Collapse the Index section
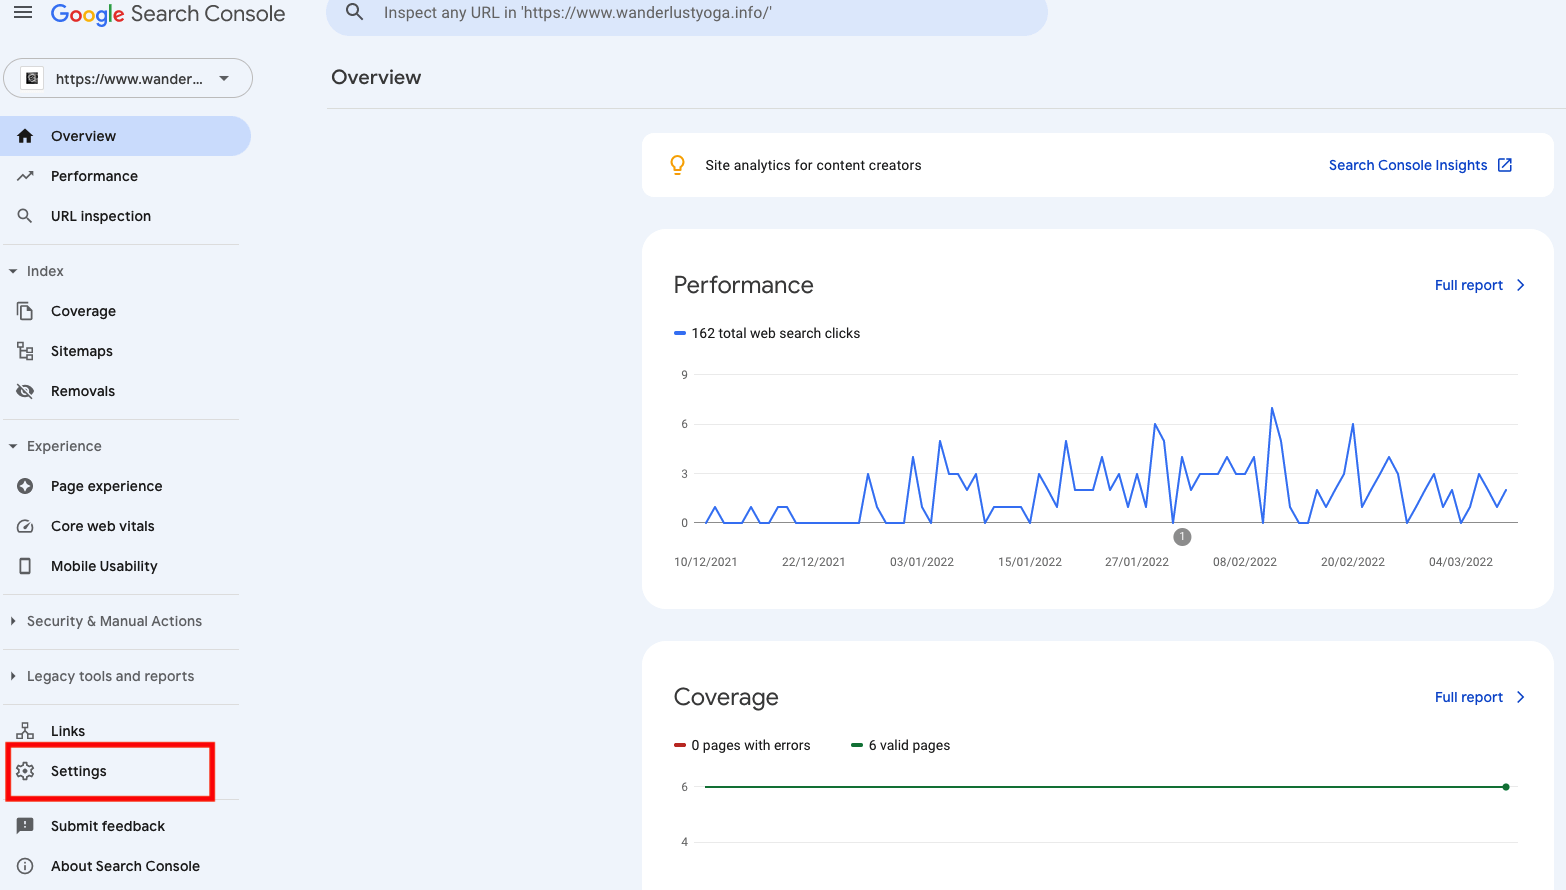The image size is (1566, 890). pyautogui.click(x=13, y=271)
